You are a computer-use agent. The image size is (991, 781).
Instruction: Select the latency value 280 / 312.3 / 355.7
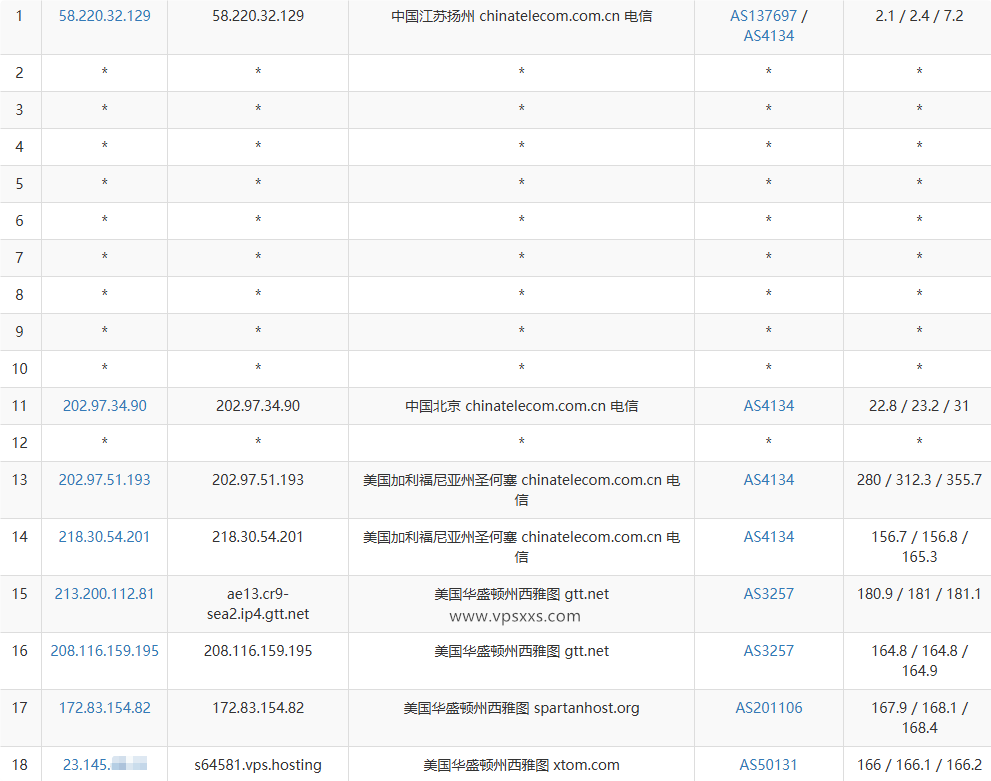tap(919, 480)
